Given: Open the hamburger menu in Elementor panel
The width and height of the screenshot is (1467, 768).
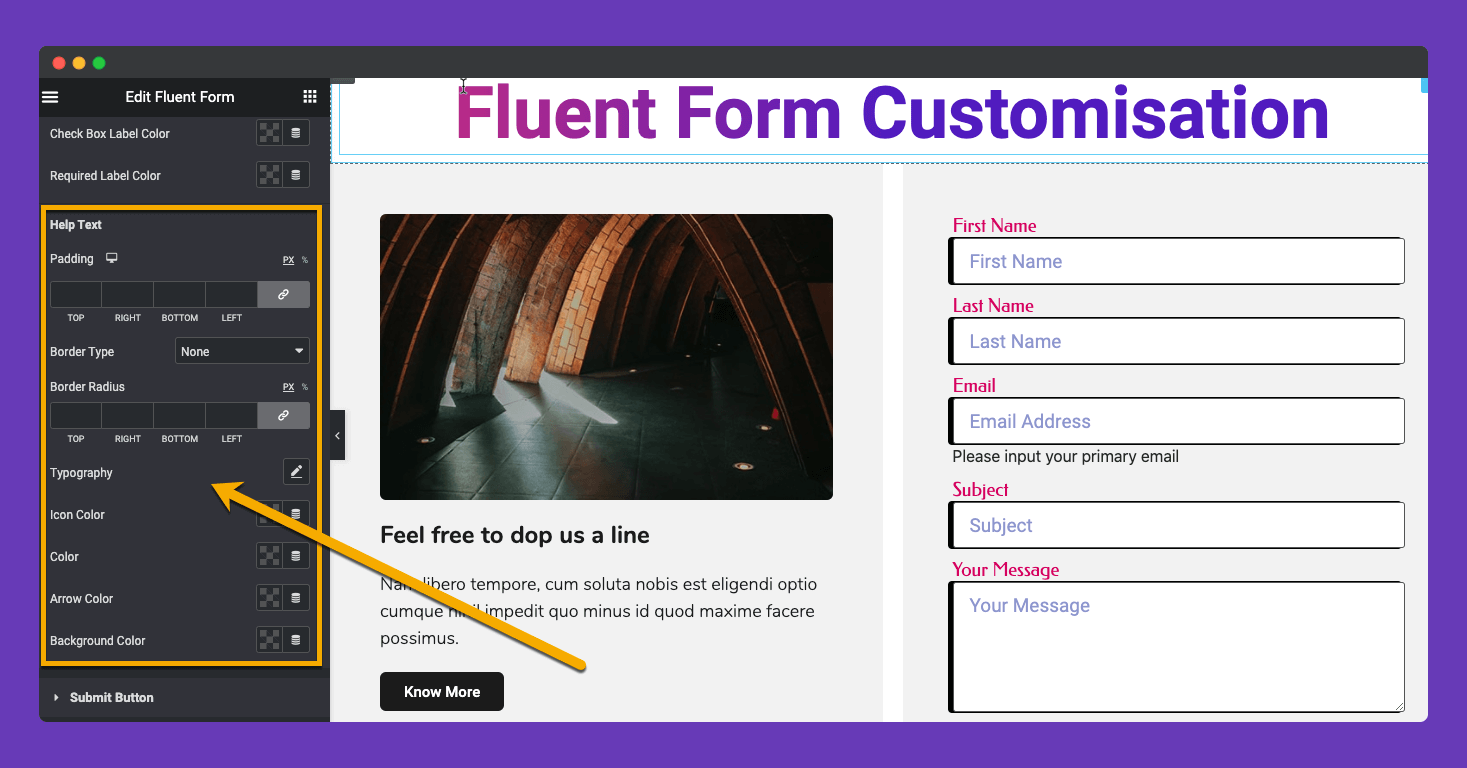Looking at the screenshot, I should (50, 97).
